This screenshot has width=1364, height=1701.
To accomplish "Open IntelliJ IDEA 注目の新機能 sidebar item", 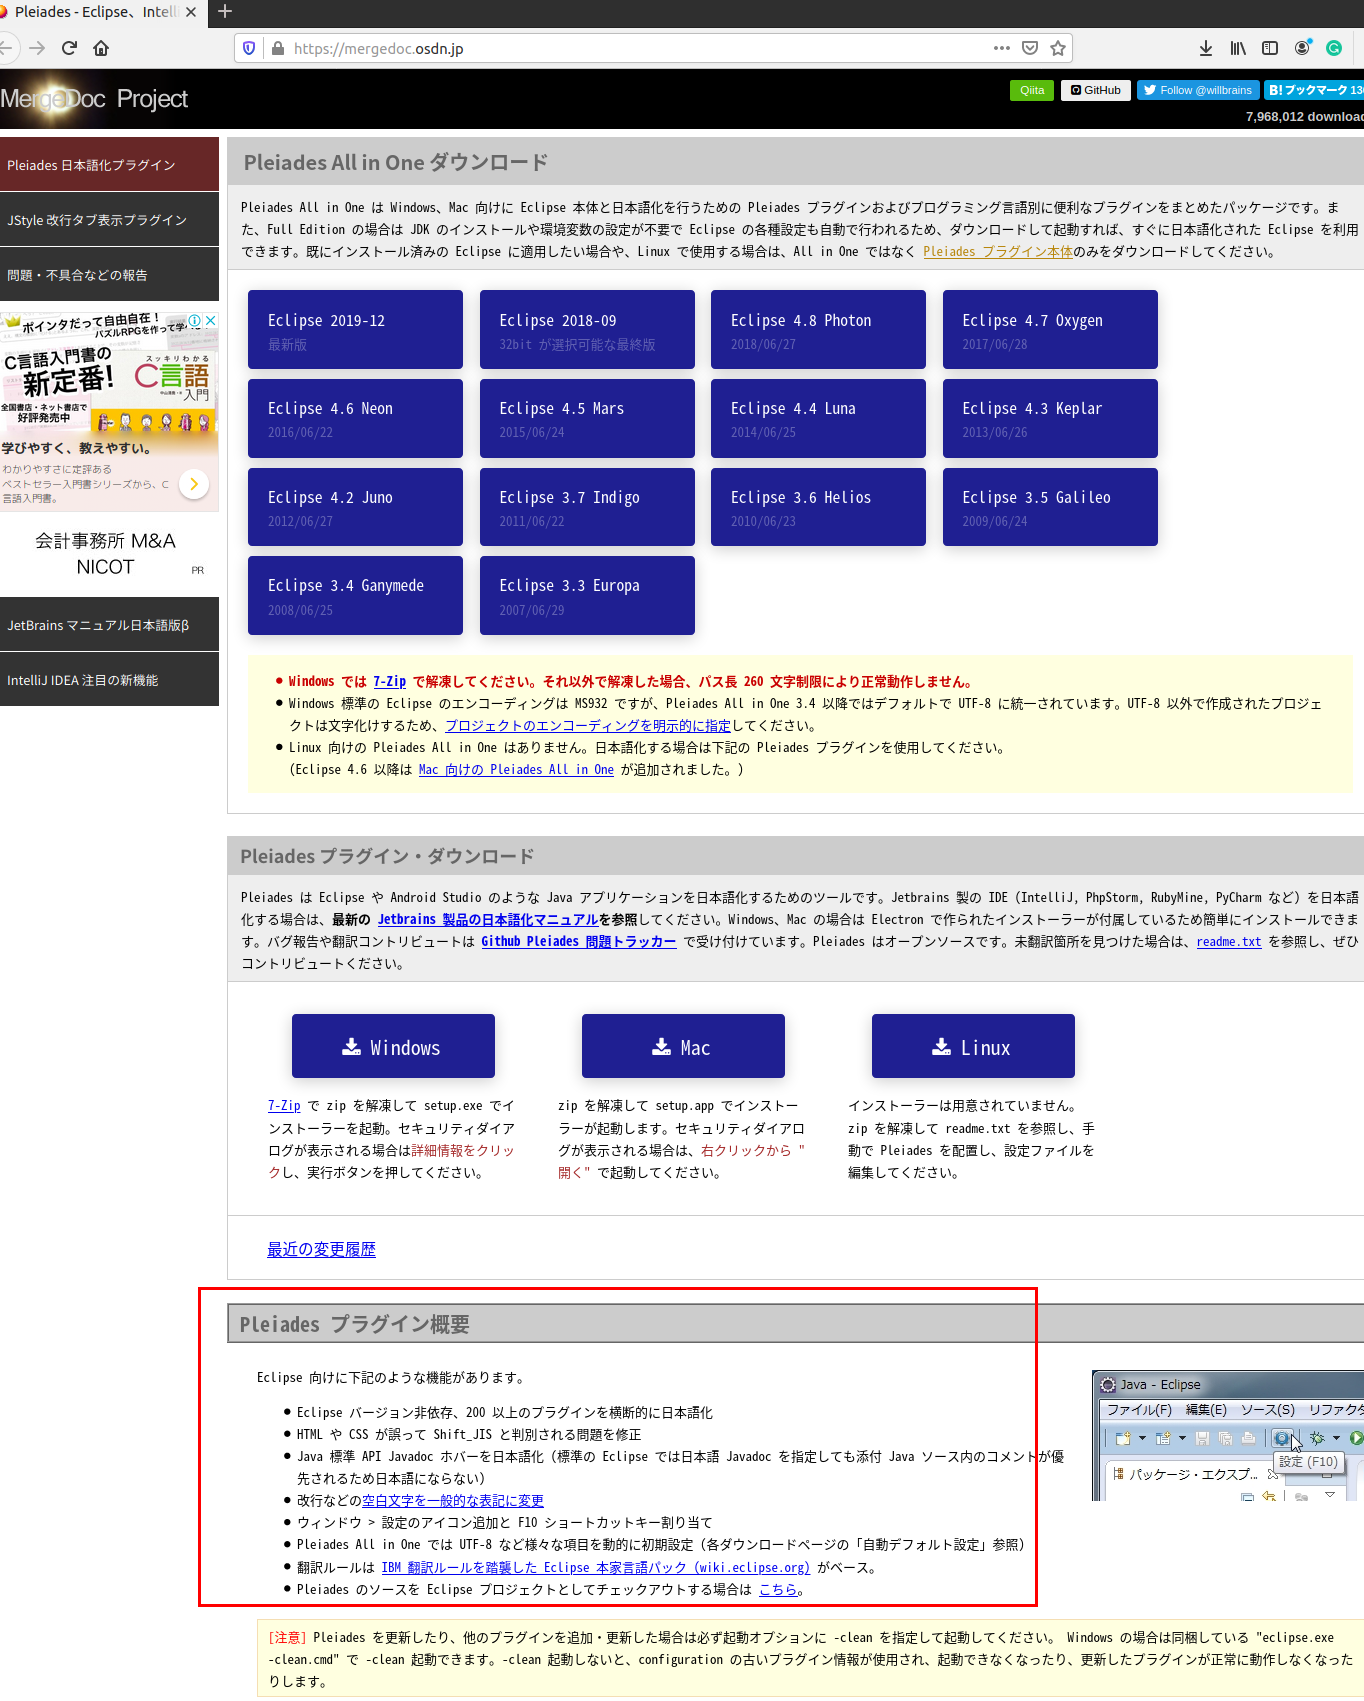I will pyautogui.click(x=109, y=680).
